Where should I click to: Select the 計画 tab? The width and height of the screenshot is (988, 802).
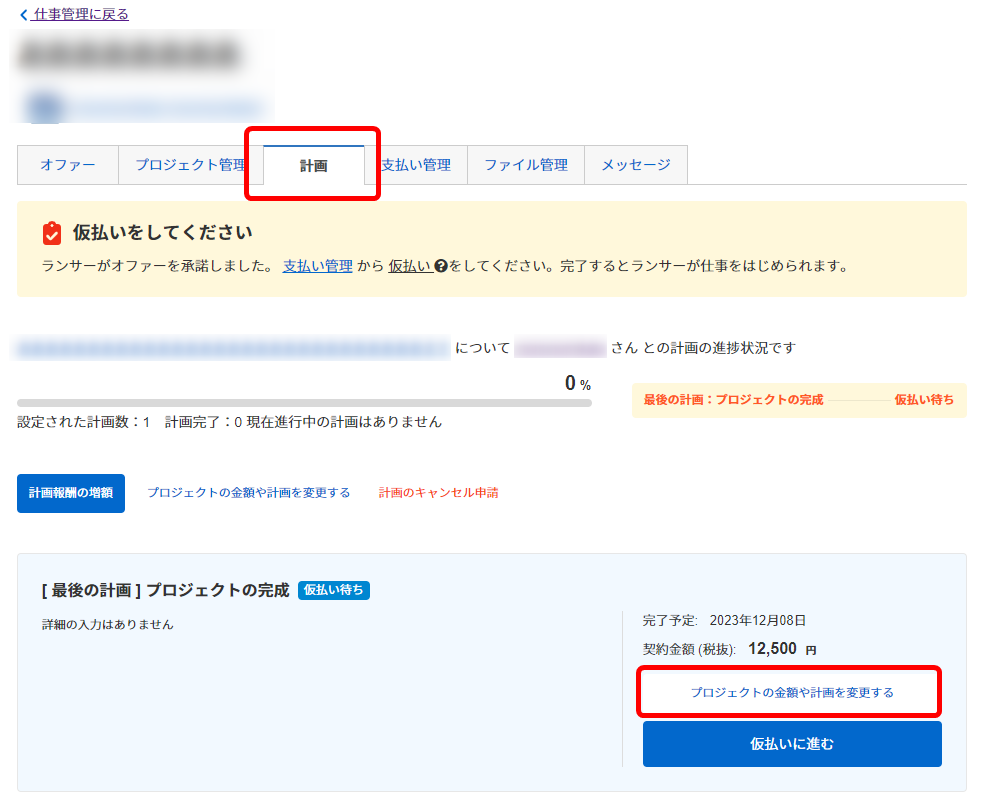[x=314, y=166]
